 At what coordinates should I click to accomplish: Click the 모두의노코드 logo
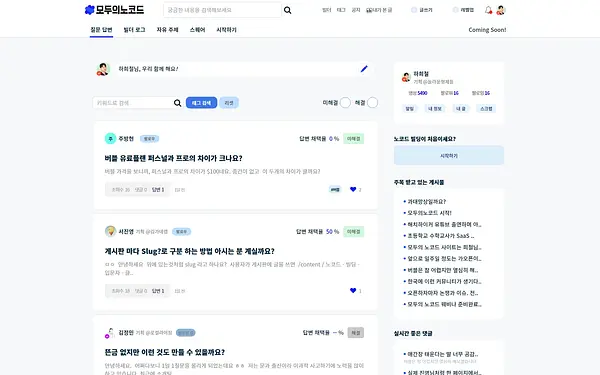(x=114, y=10)
